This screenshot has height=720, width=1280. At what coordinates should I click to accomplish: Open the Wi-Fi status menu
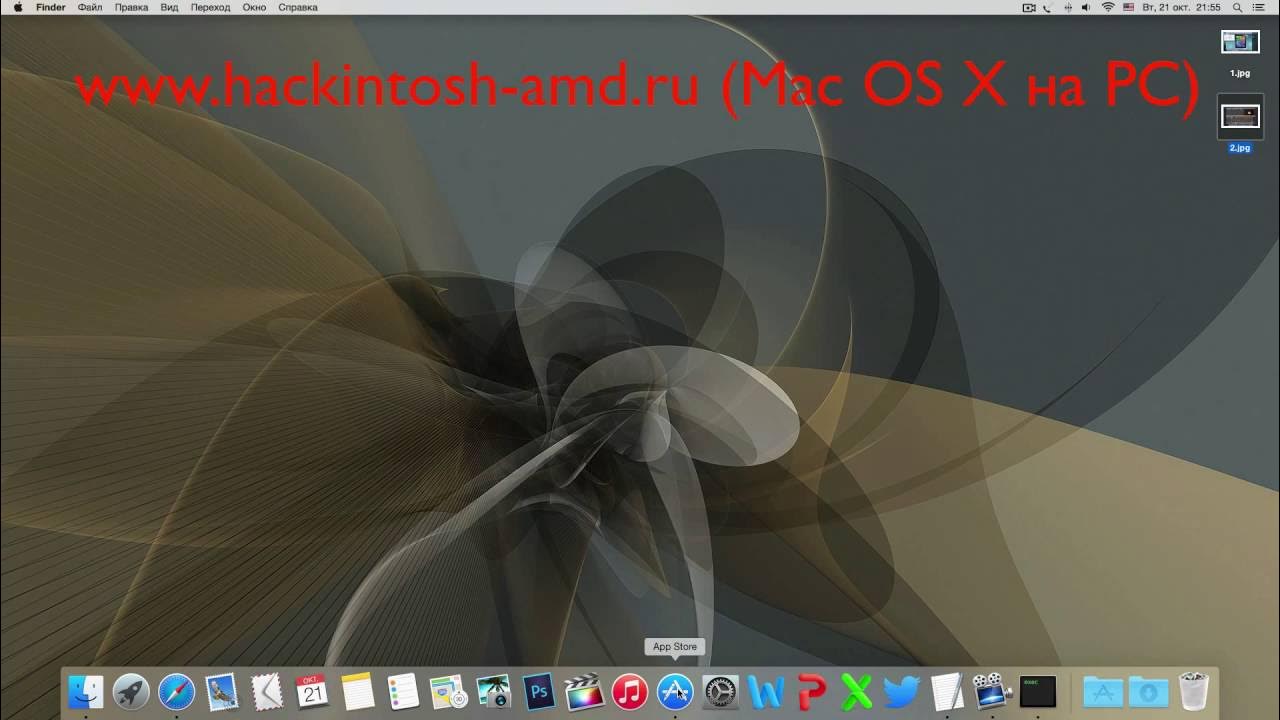pos(1108,7)
